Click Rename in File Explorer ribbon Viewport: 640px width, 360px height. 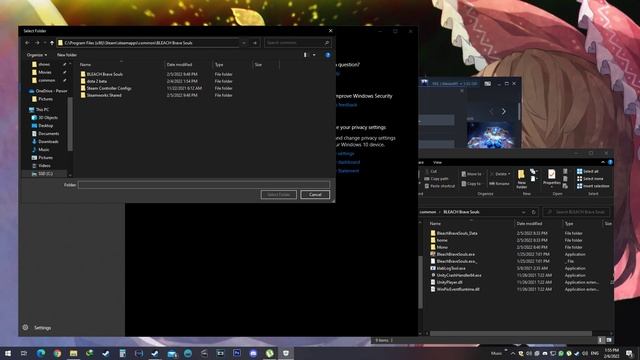(x=499, y=184)
